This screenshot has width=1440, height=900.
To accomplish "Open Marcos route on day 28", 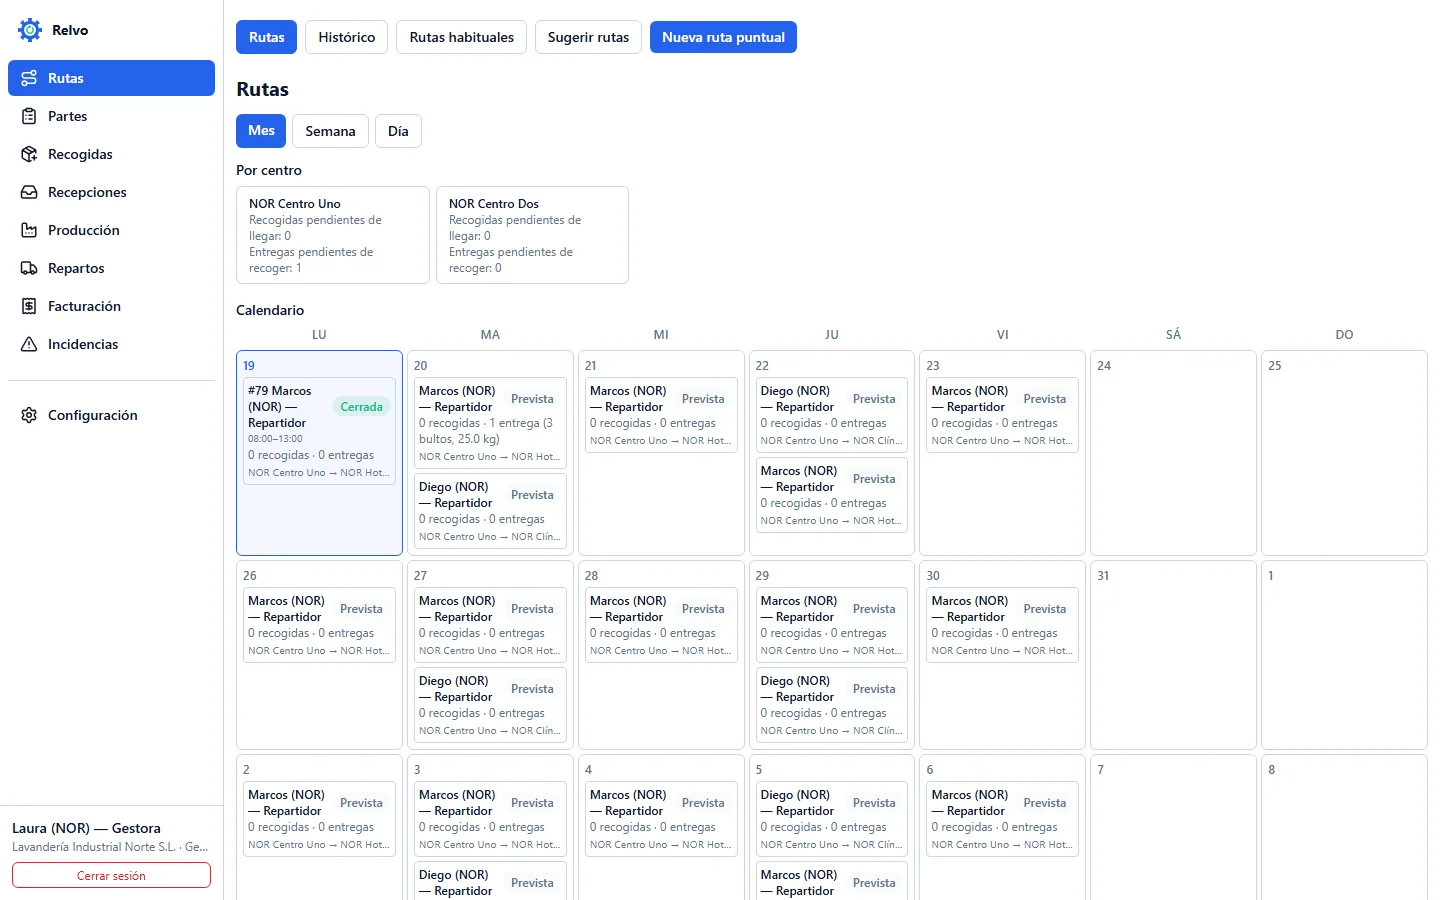I will click(x=661, y=625).
